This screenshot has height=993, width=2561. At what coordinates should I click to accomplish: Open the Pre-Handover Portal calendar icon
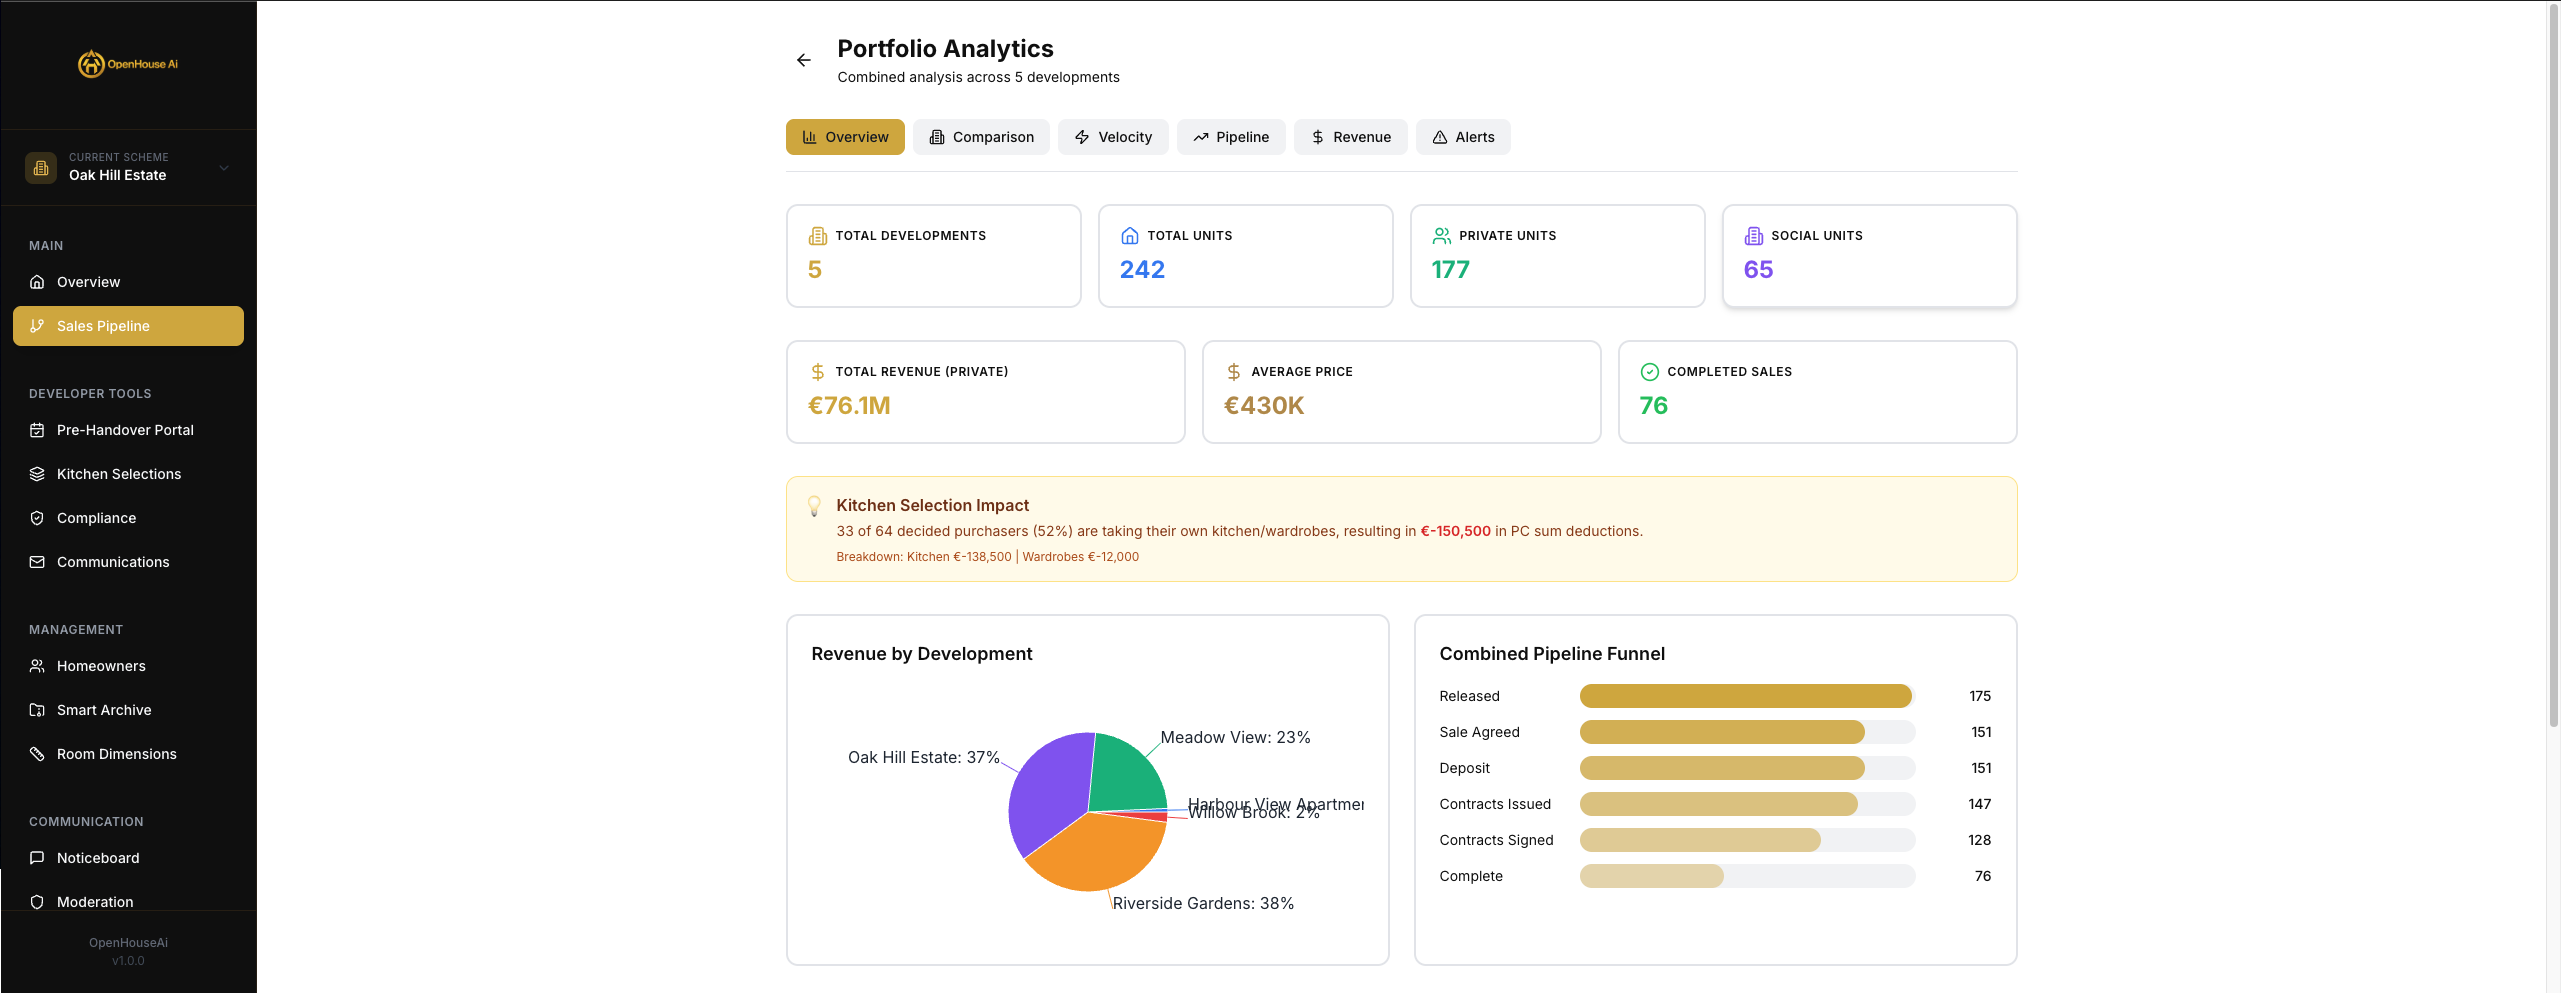[37, 430]
